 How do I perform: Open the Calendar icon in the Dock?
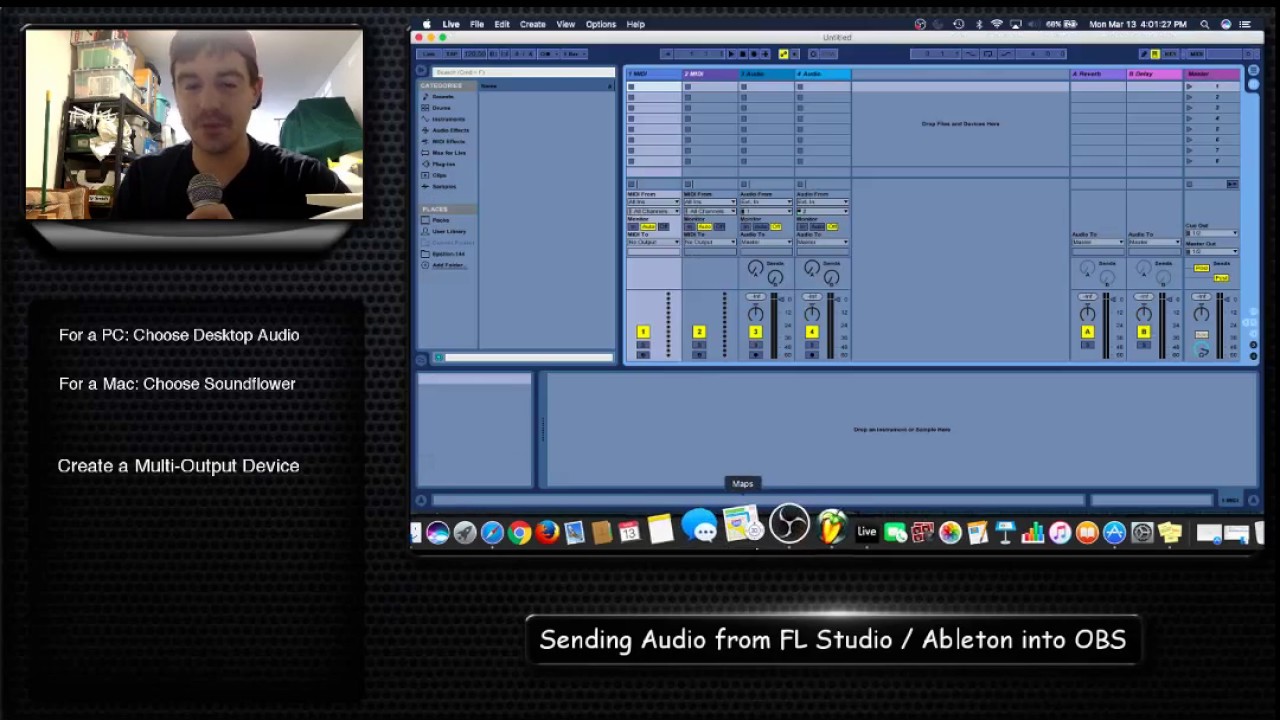click(x=629, y=533)
